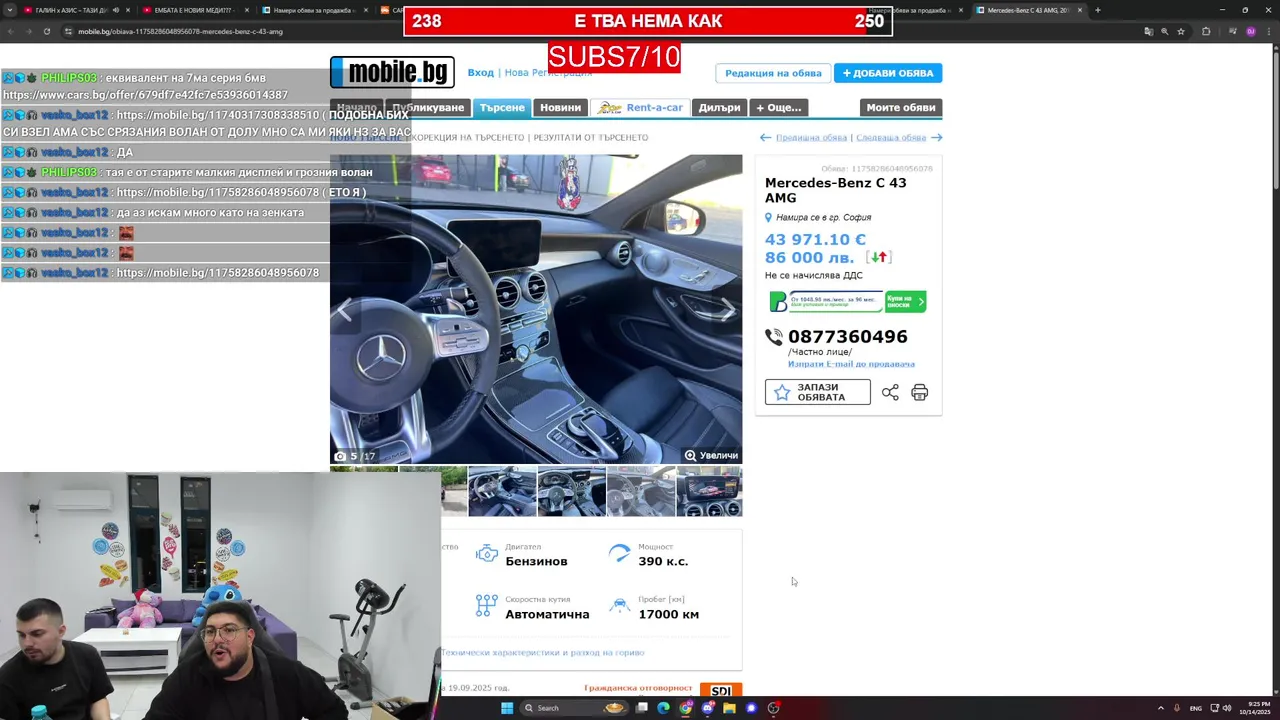This screenshot has height=720, width=1280.
Task: Click the browser back arrow
Action: click(x=10, y=31)
